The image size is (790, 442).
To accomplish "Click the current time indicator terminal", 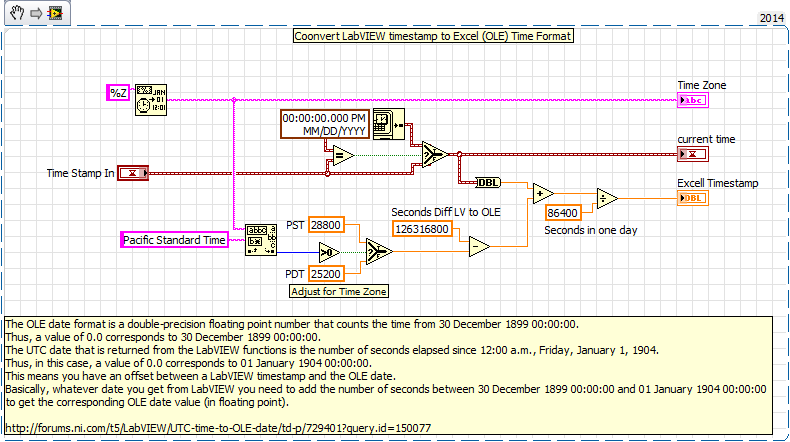I will (x=693, y=154).
